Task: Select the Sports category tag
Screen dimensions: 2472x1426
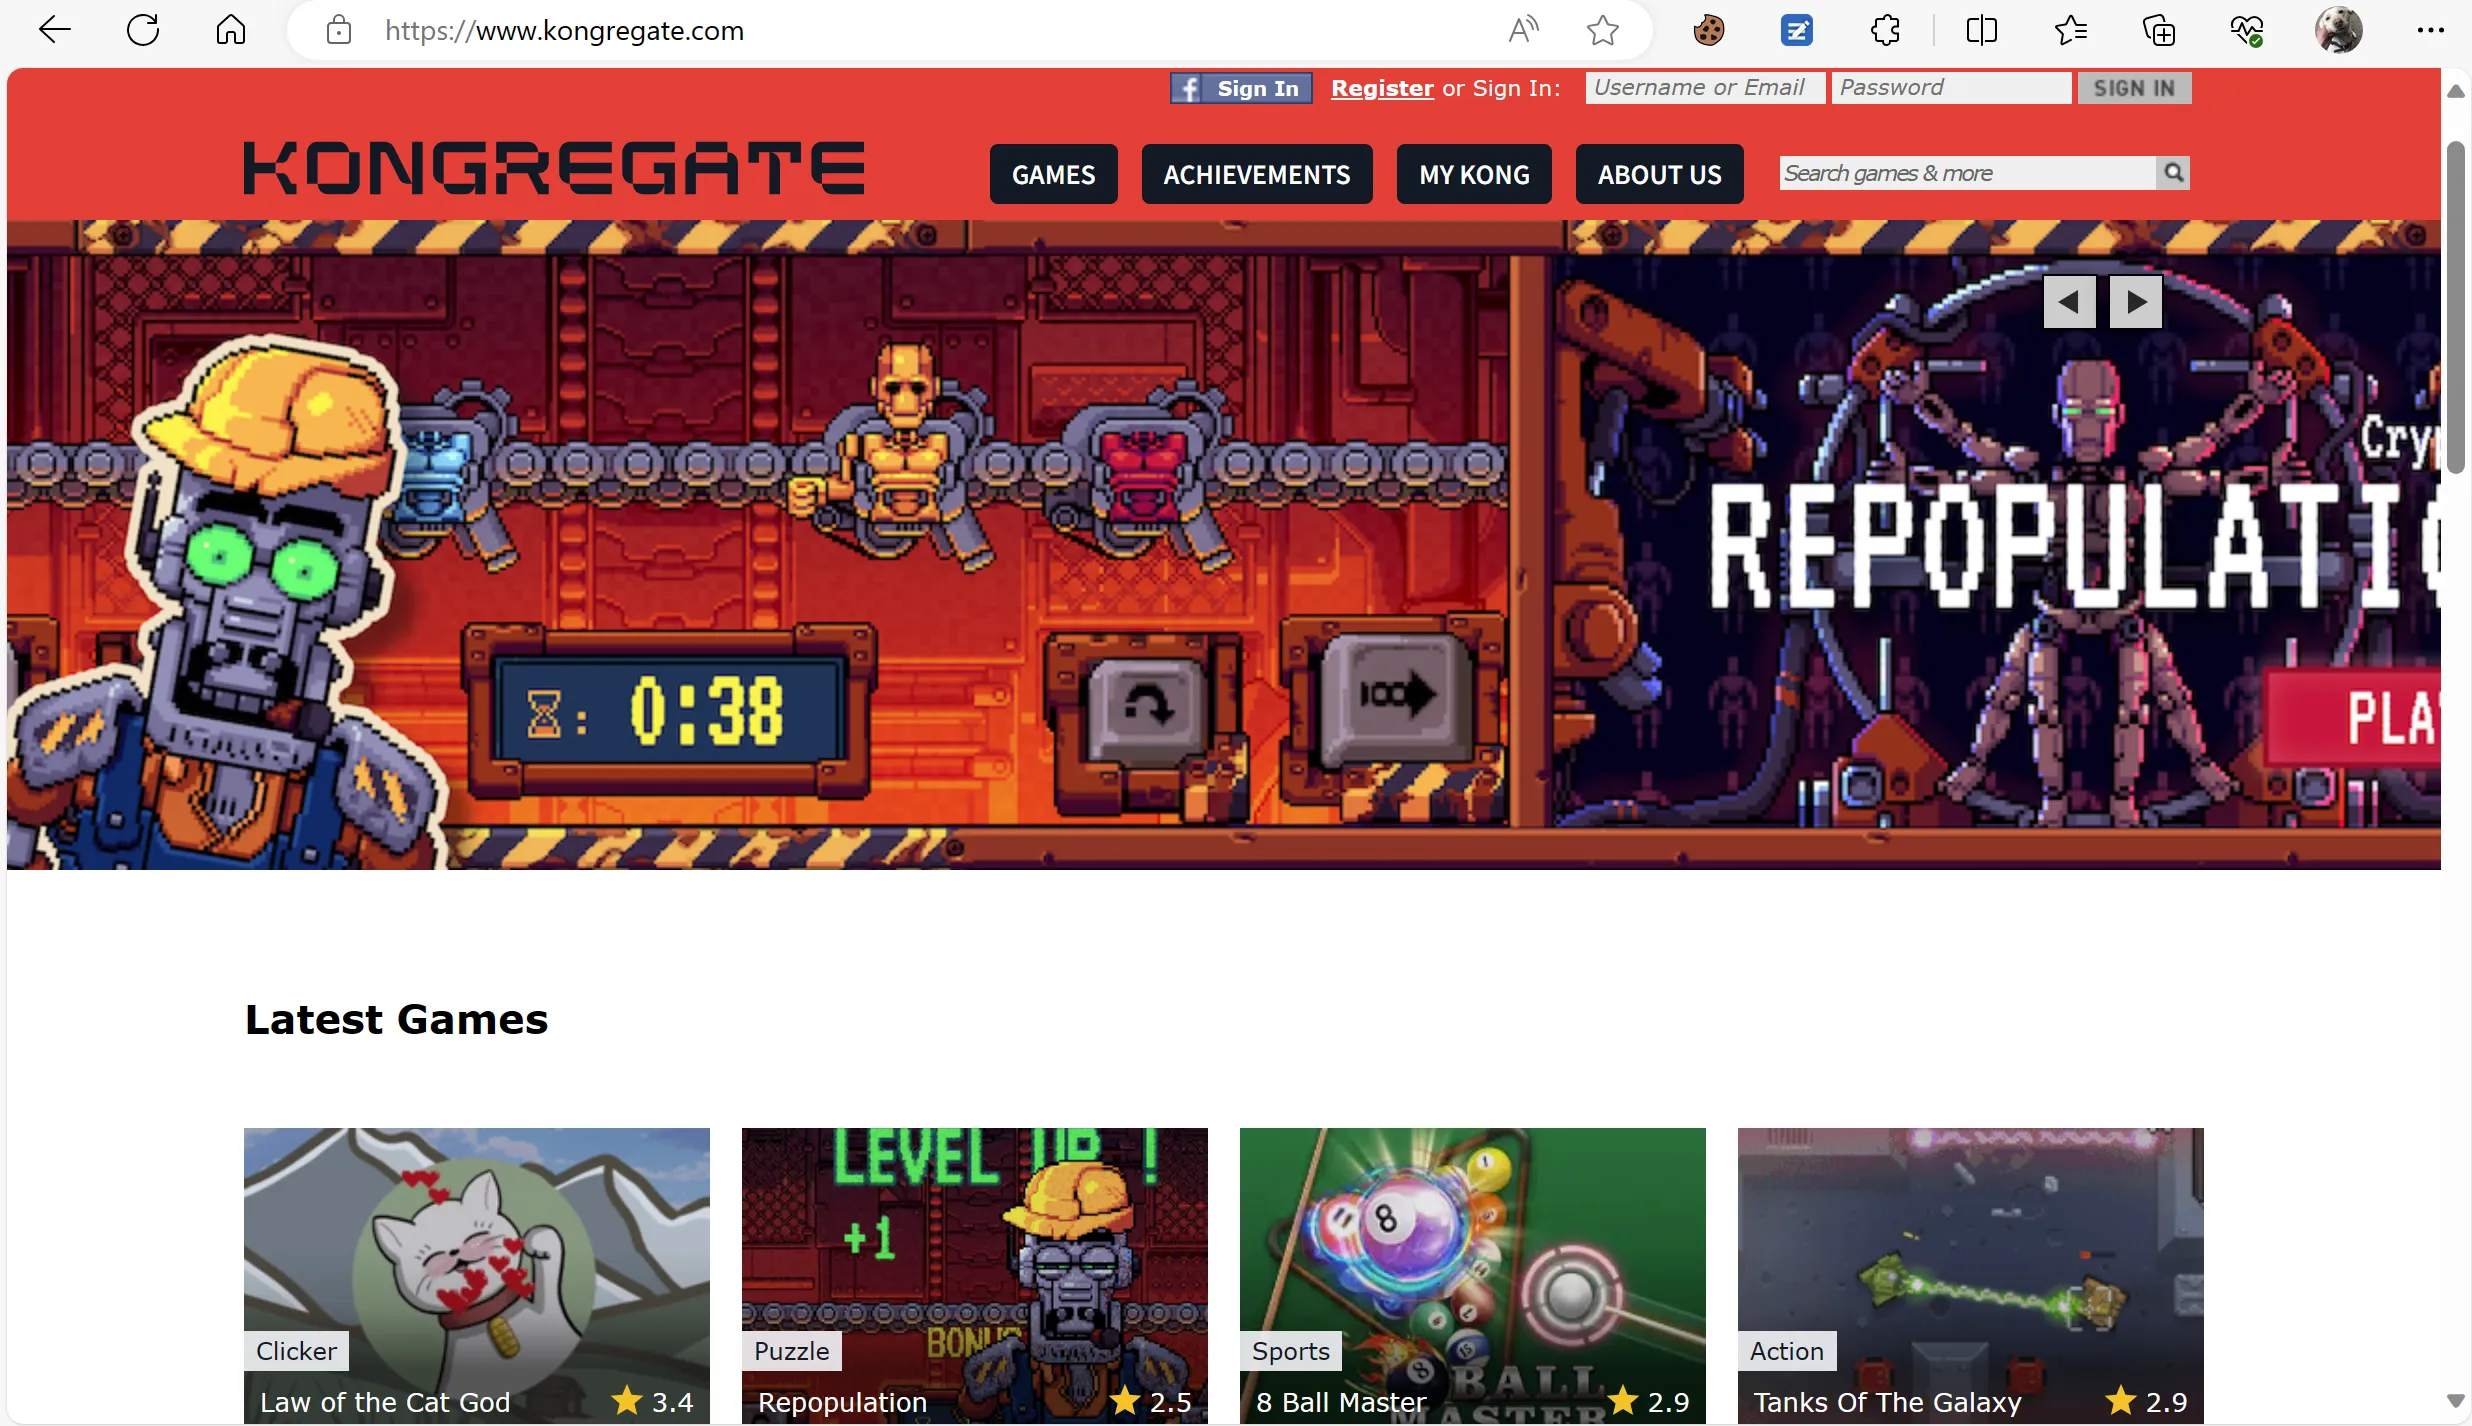Action: pos(1290,1351)
